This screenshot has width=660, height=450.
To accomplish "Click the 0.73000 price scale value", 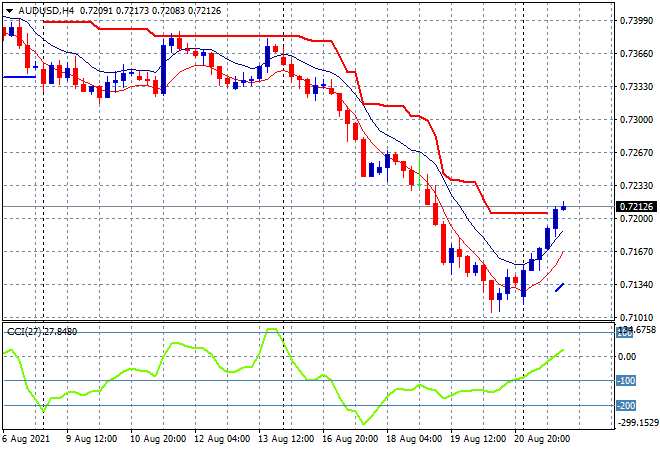I will [636, 120].
